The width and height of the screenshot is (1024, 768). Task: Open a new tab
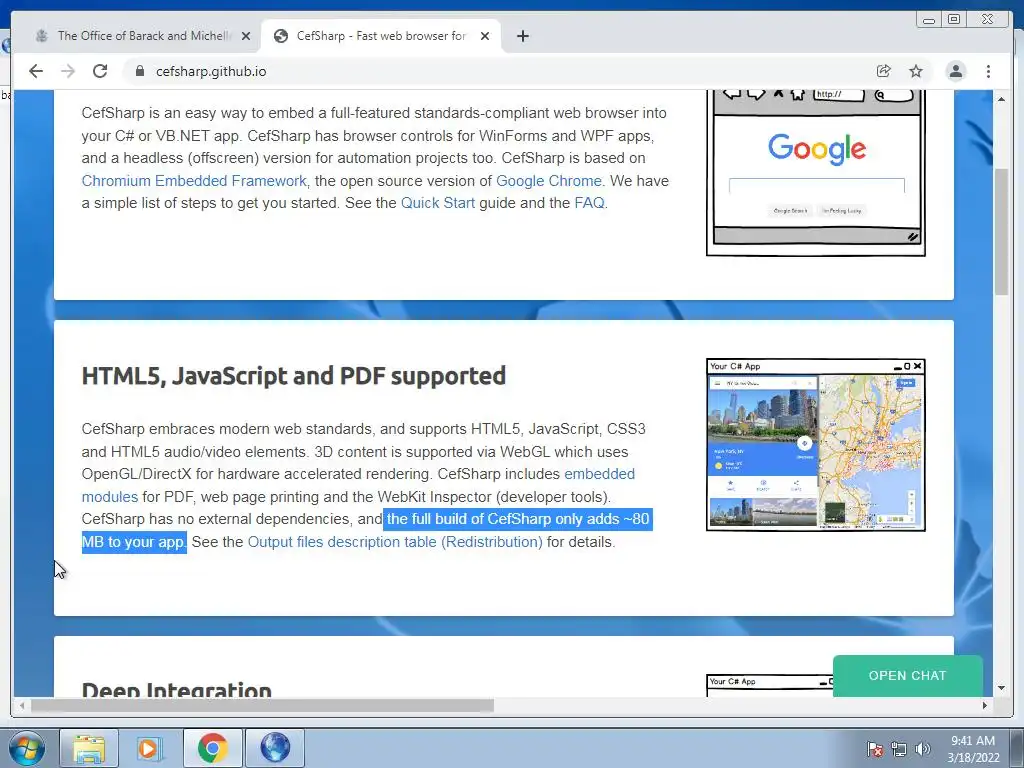point(522,36)
